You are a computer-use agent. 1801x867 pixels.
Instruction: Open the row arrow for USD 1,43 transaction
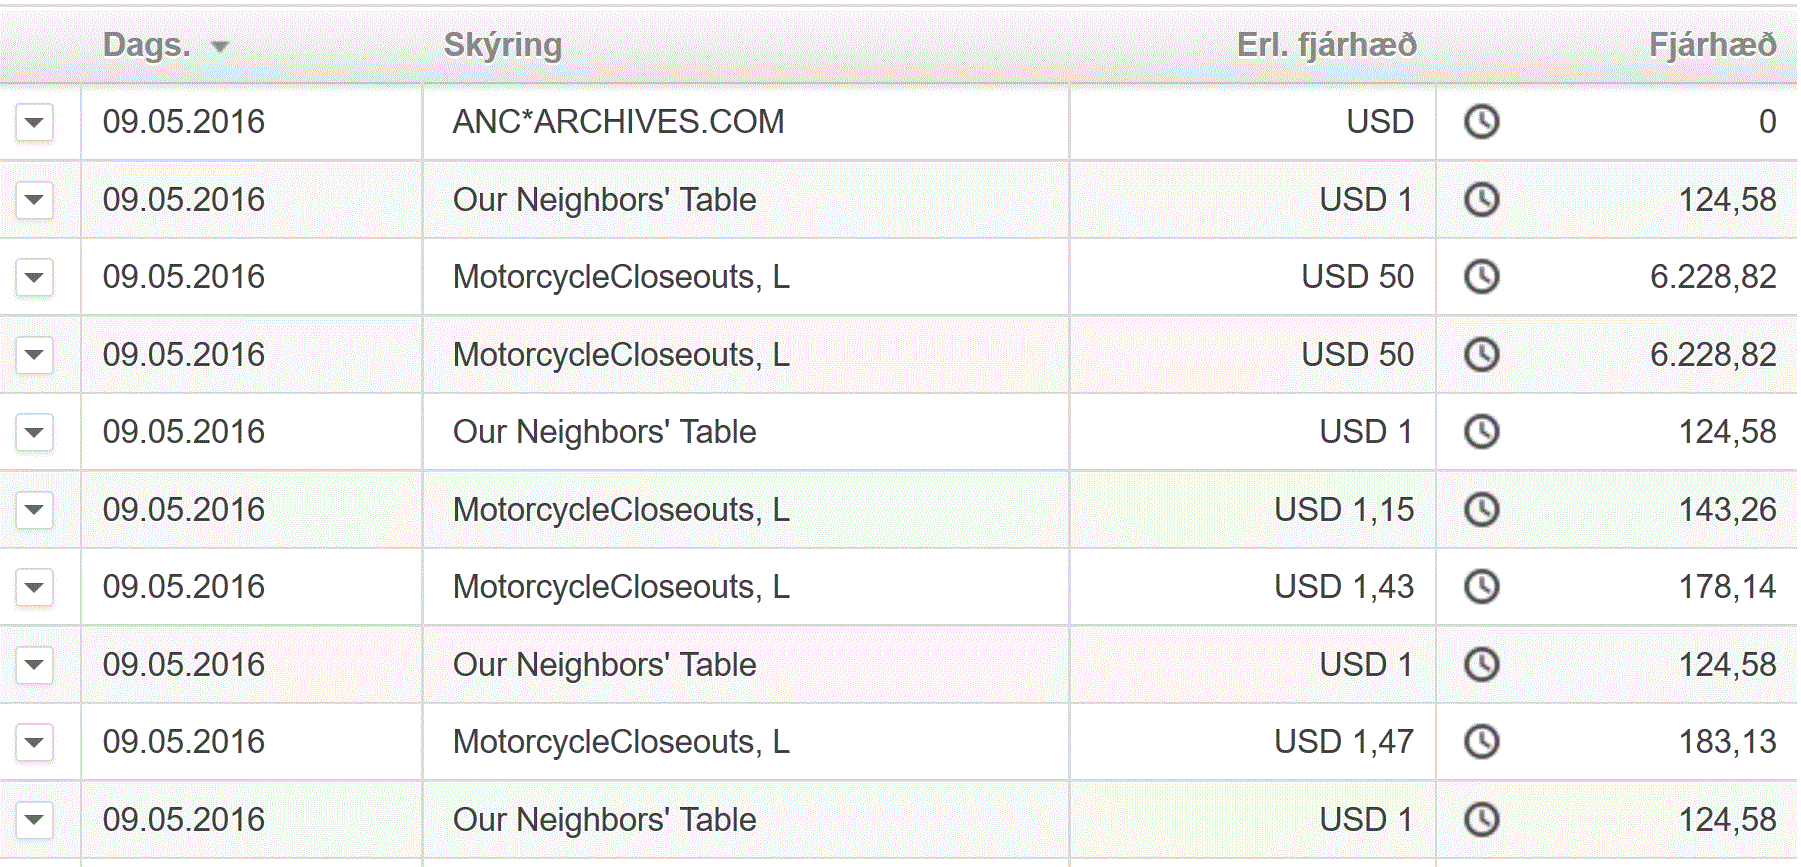34,587
